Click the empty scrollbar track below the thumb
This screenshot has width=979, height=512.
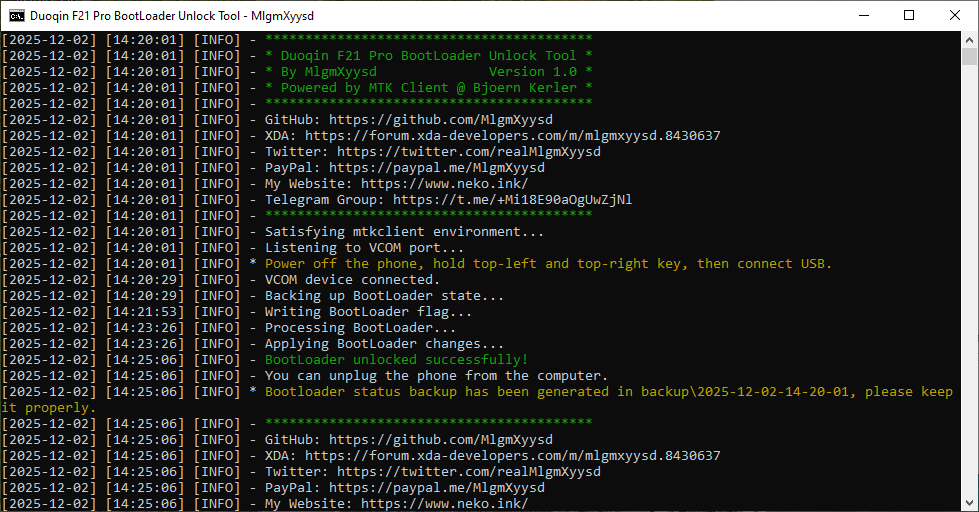point(969,300)
